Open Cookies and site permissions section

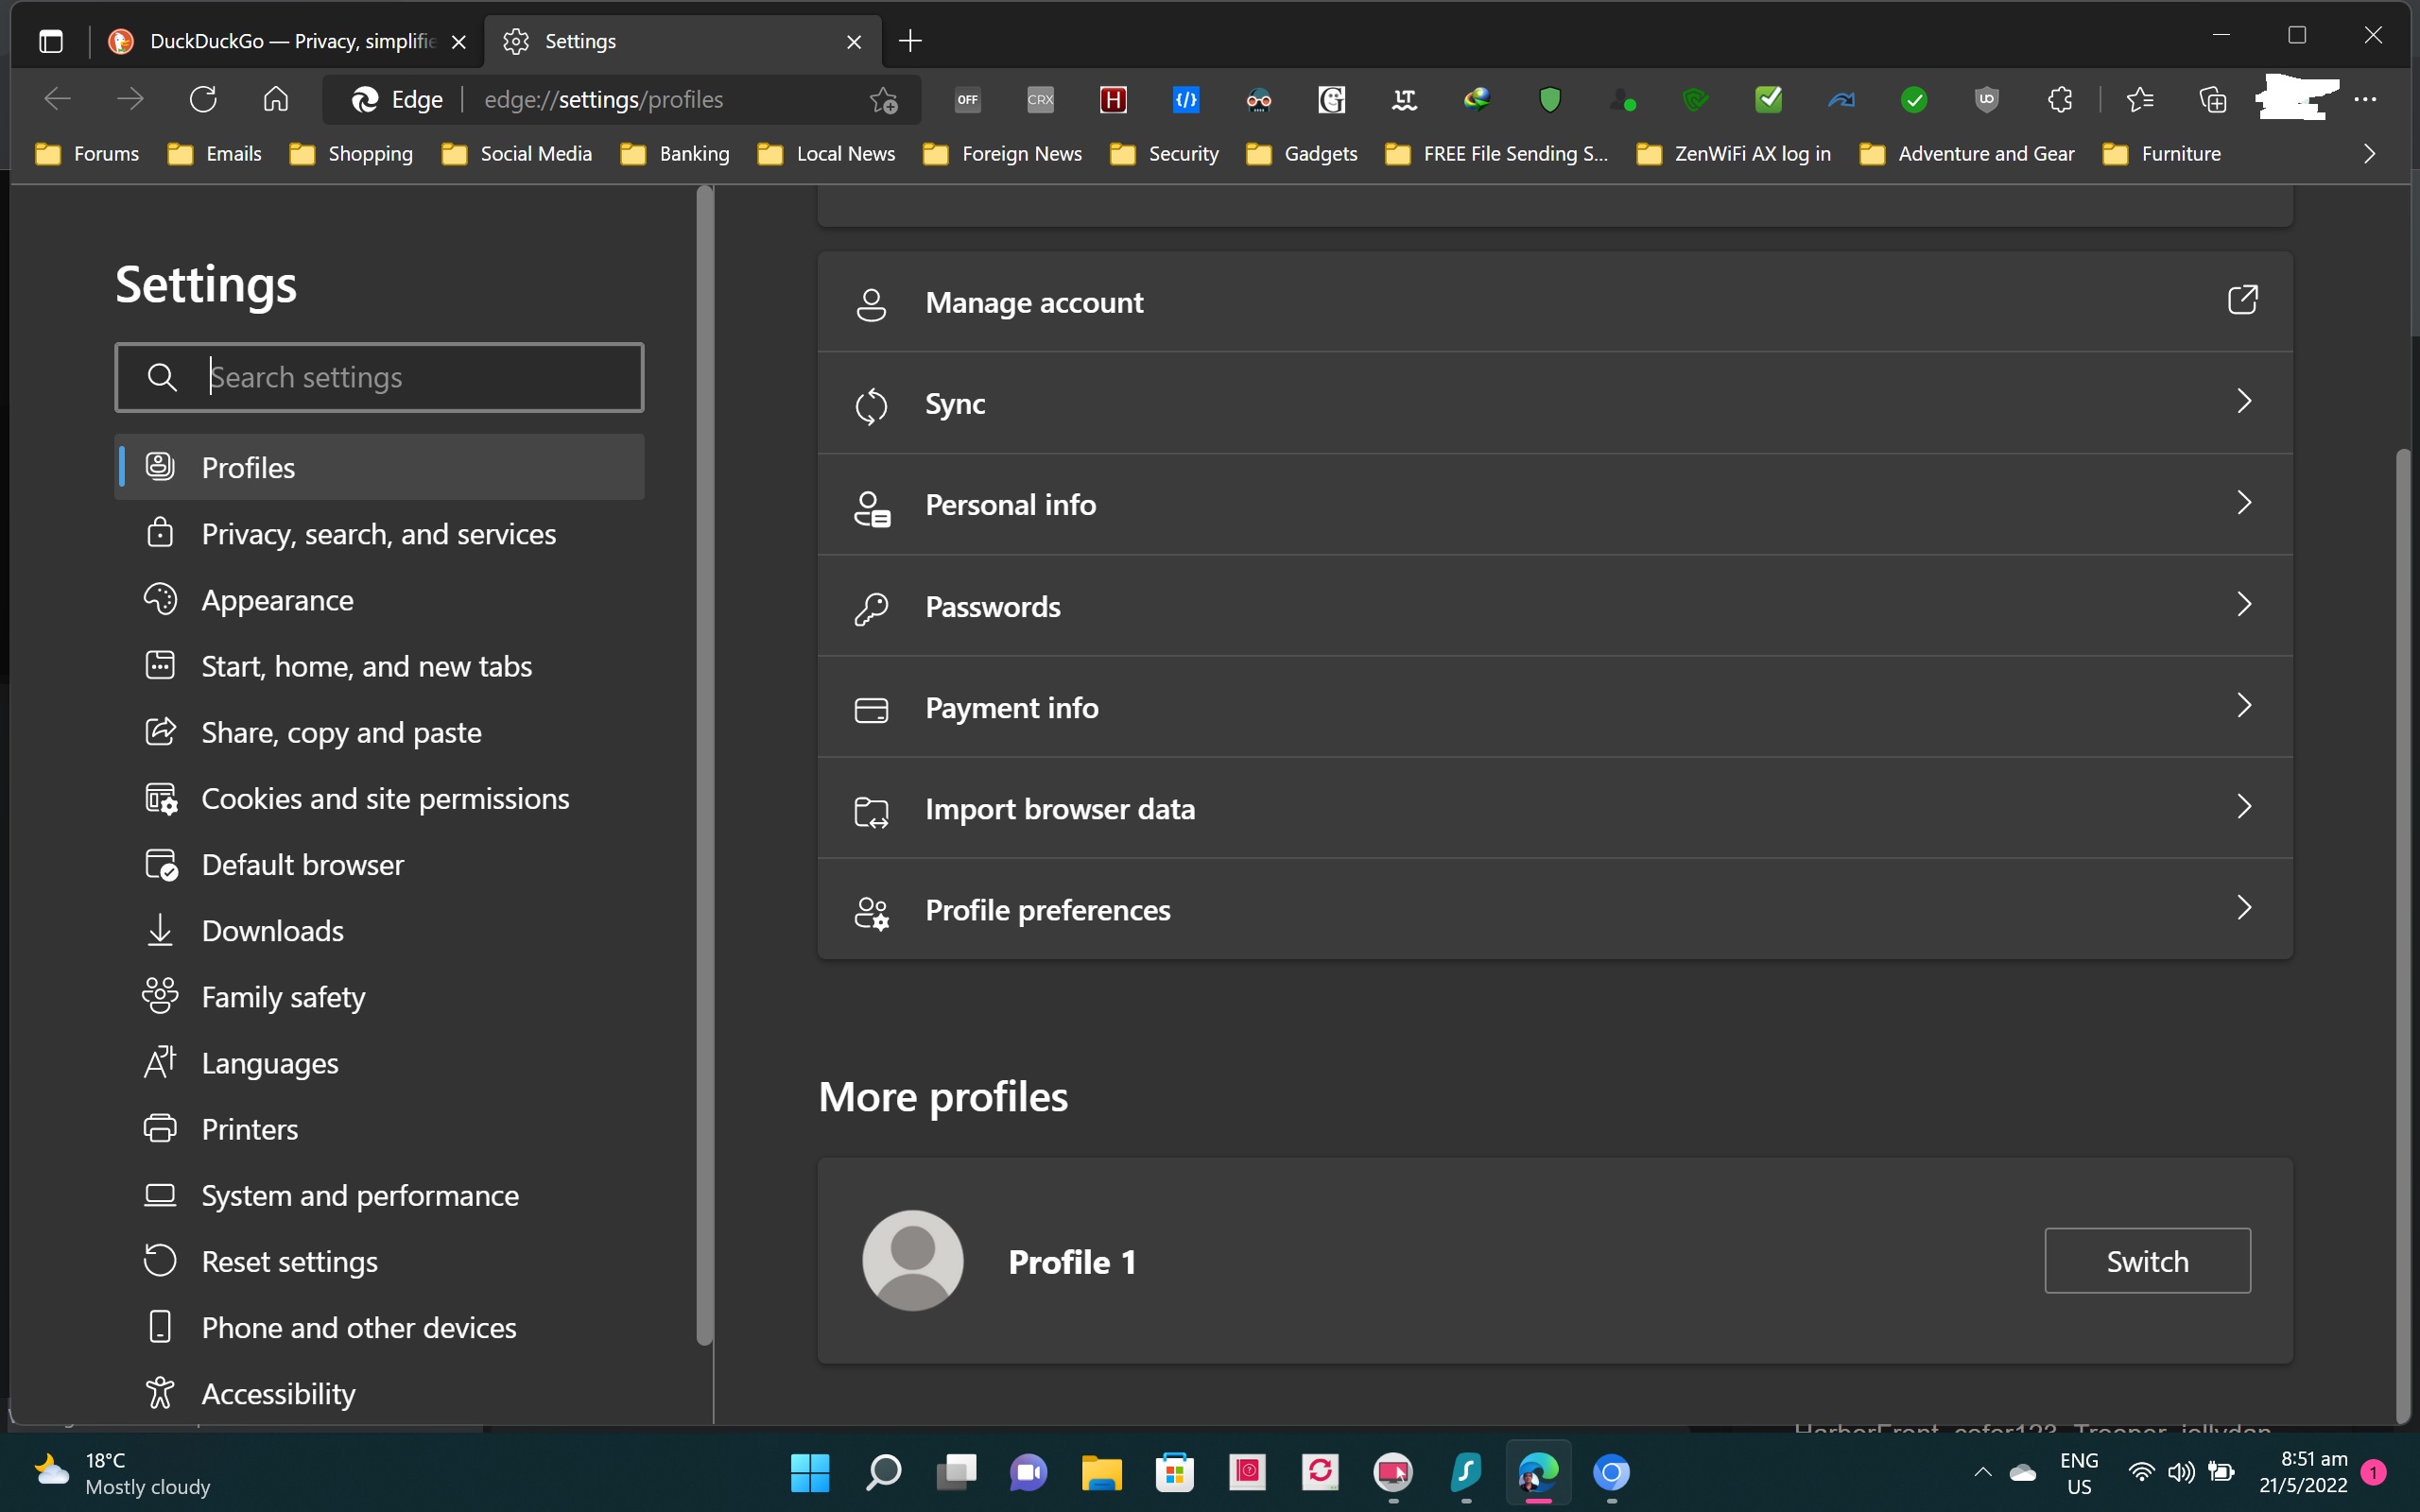tap(385, 799)
